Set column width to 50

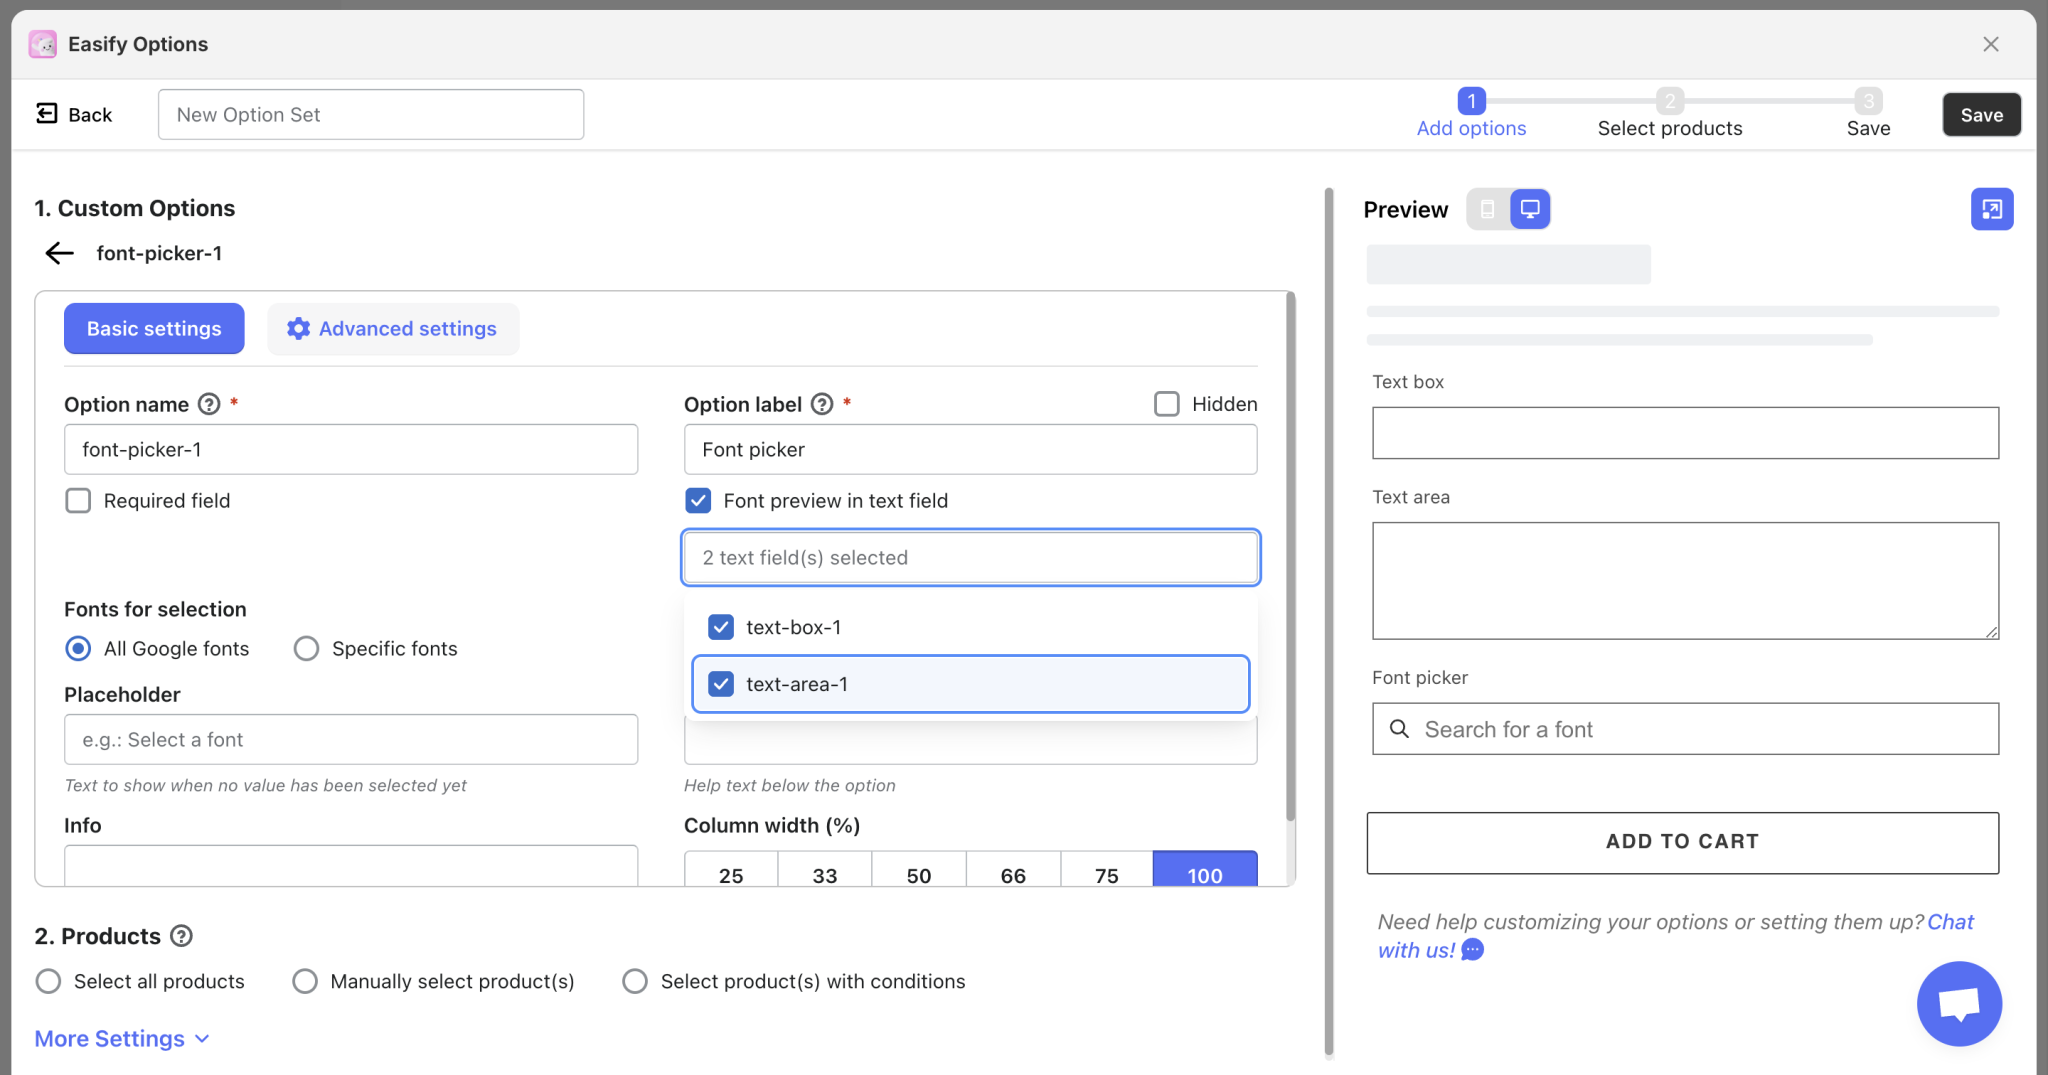coord(918,875)
